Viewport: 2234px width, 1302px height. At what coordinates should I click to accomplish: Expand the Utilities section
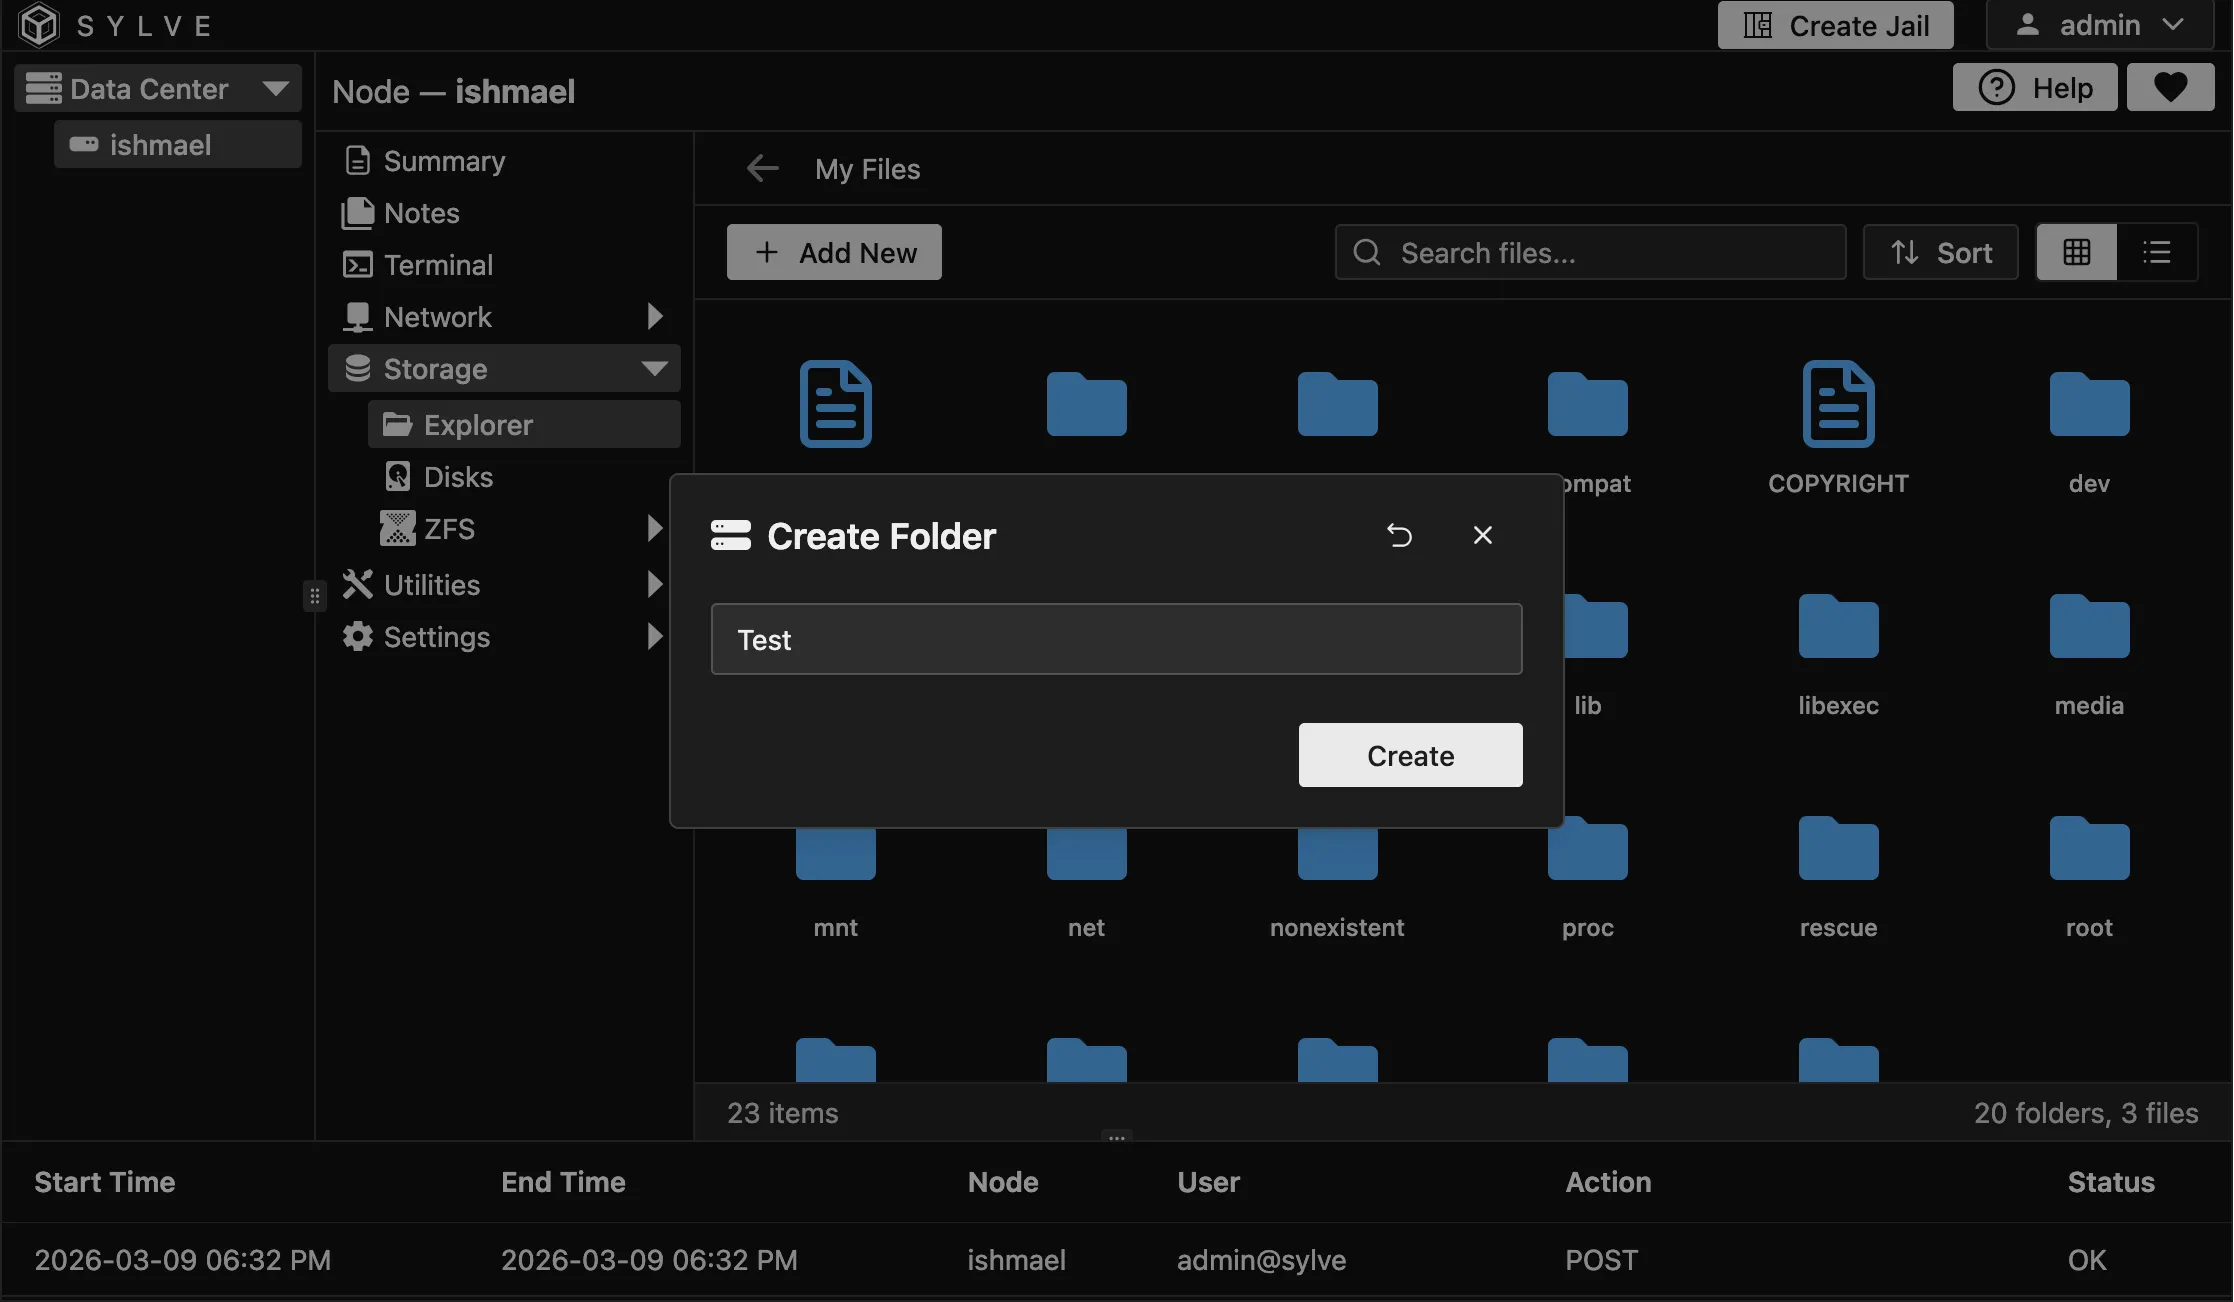[x=655, y=584]
